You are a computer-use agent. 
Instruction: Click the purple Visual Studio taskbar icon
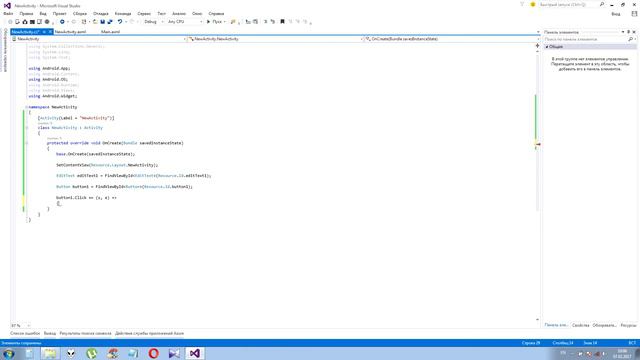point(195,353)
